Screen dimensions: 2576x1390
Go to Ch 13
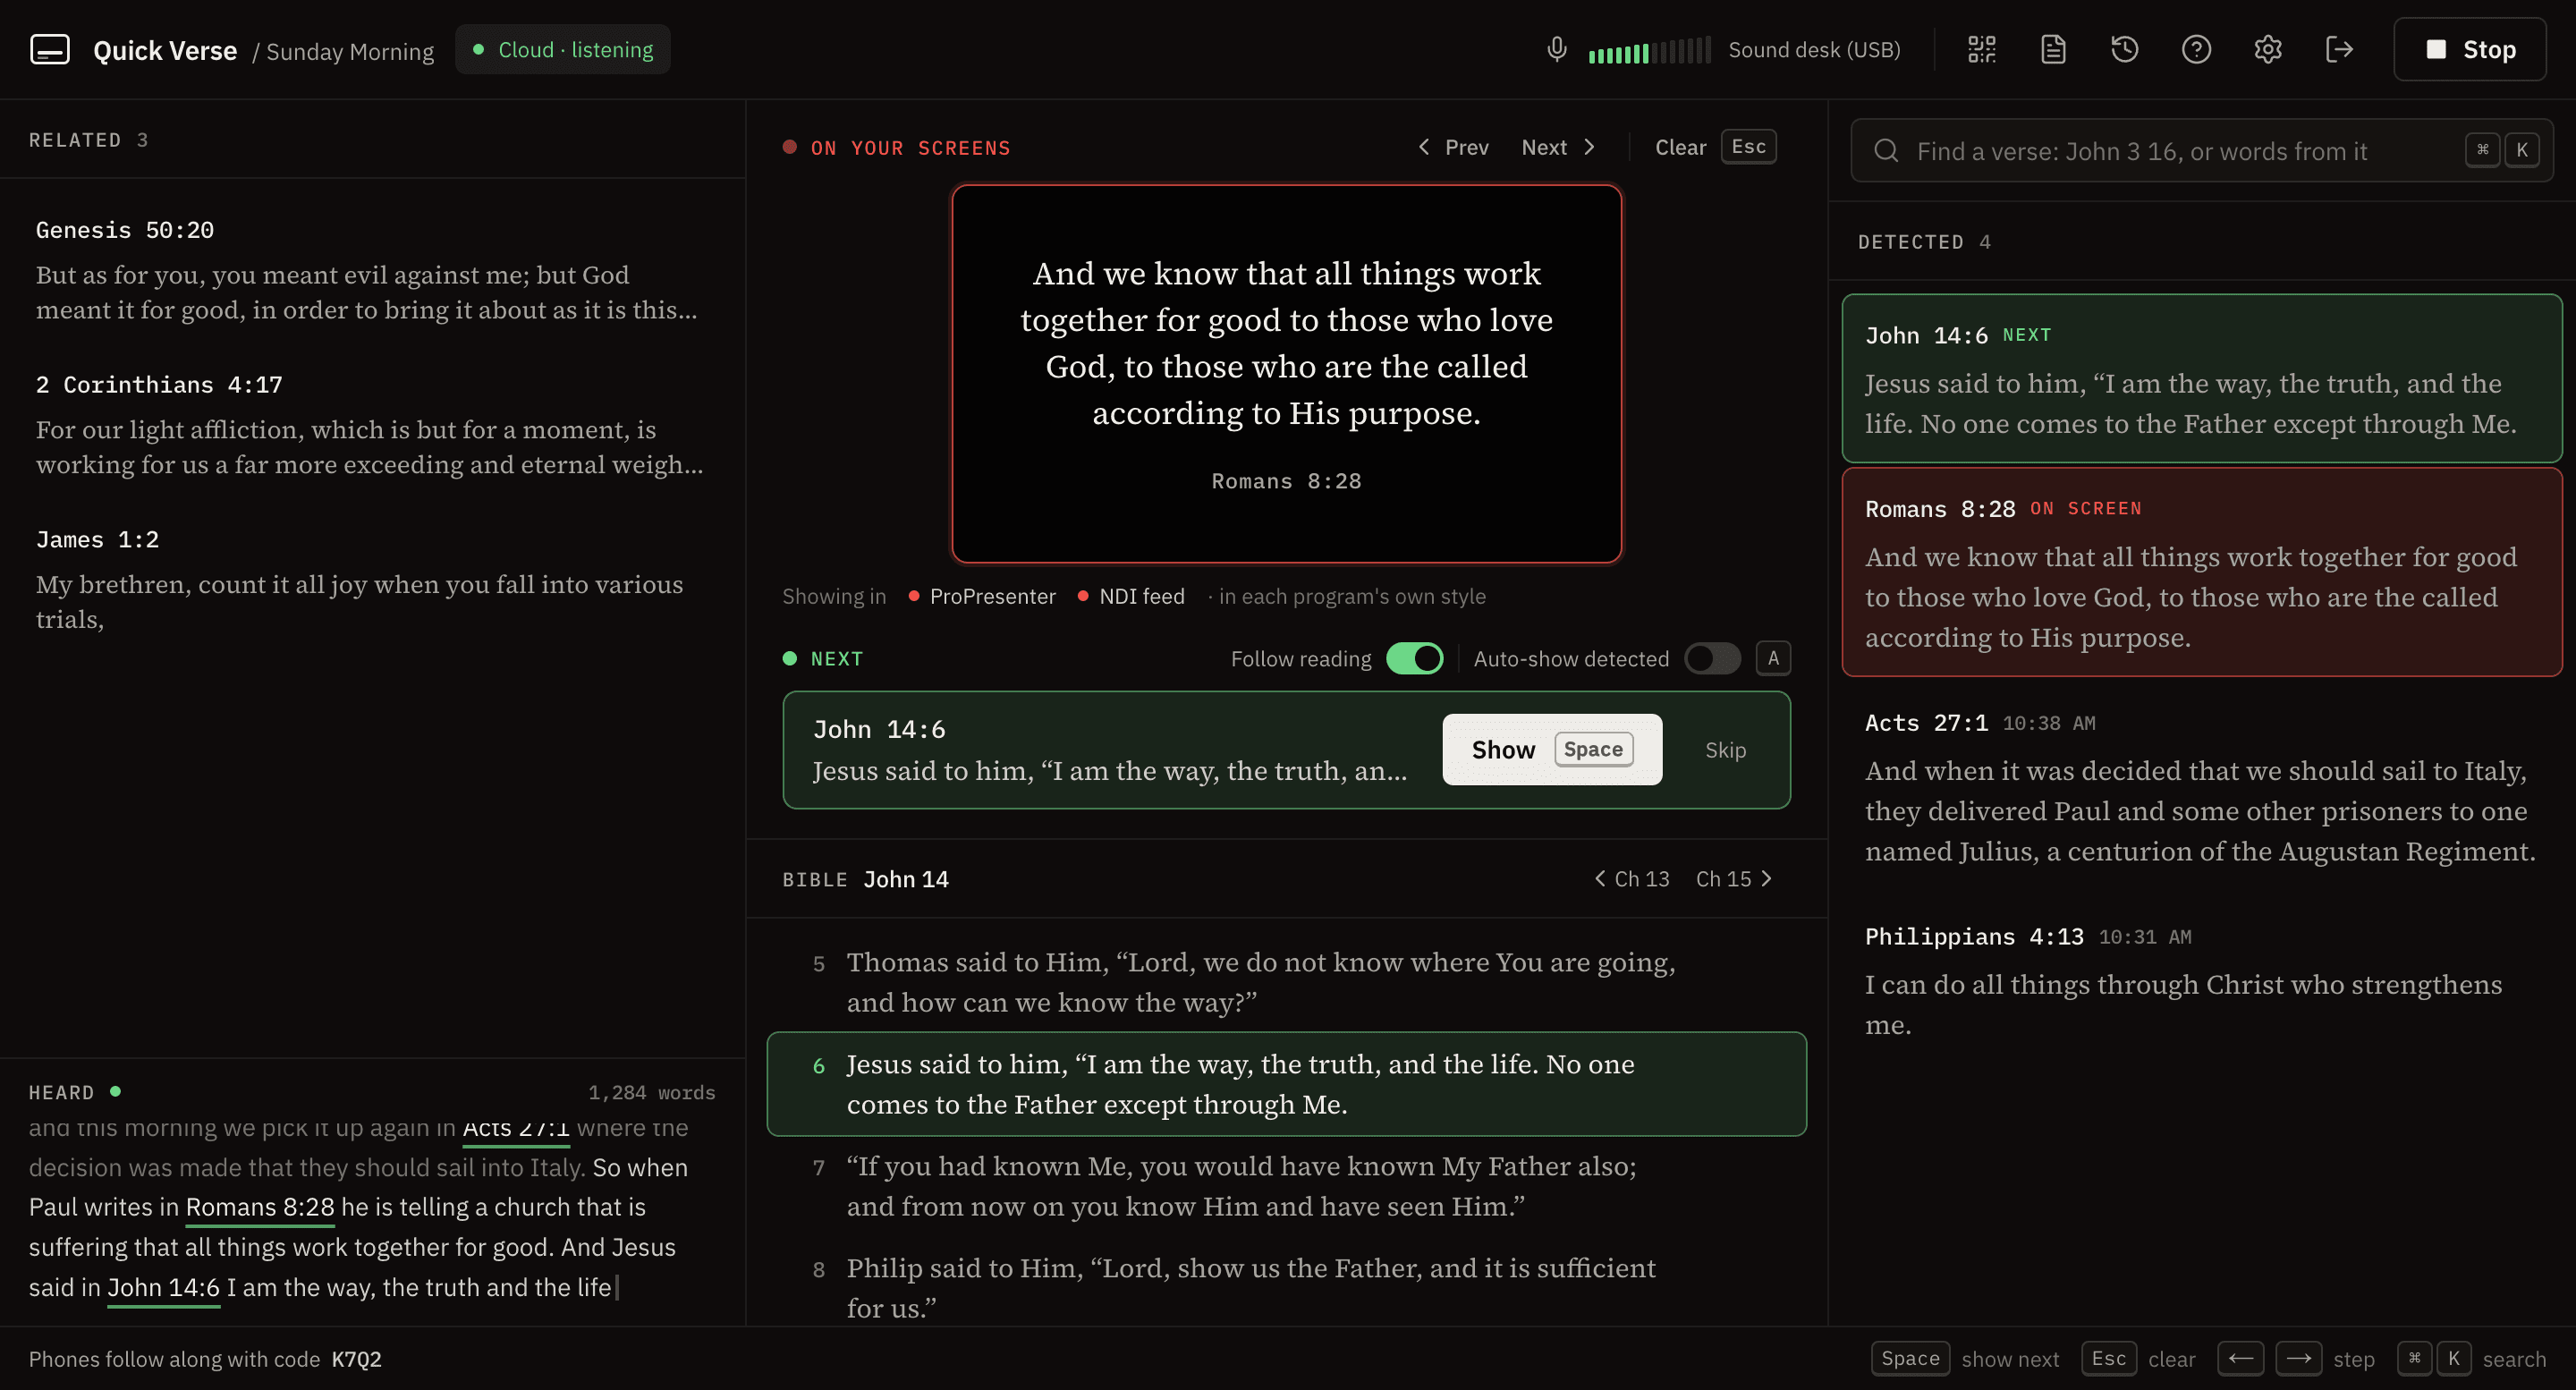[x=1631, y=878]
